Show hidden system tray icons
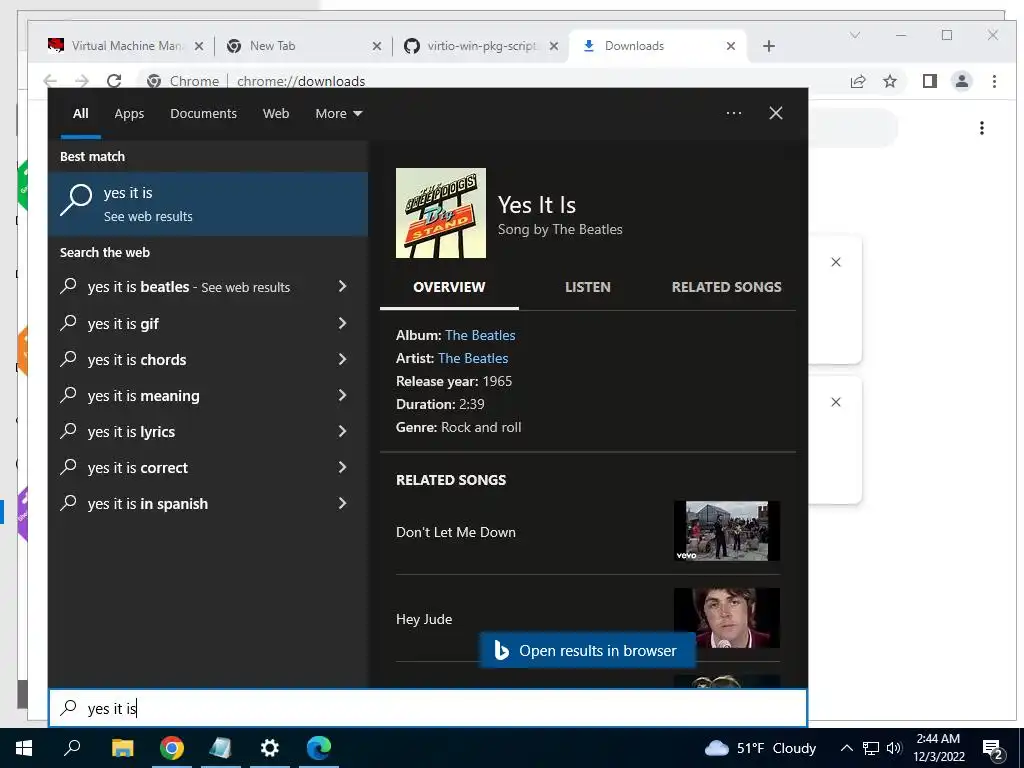Screen dimensions: 1024x768 pos(846,748)
